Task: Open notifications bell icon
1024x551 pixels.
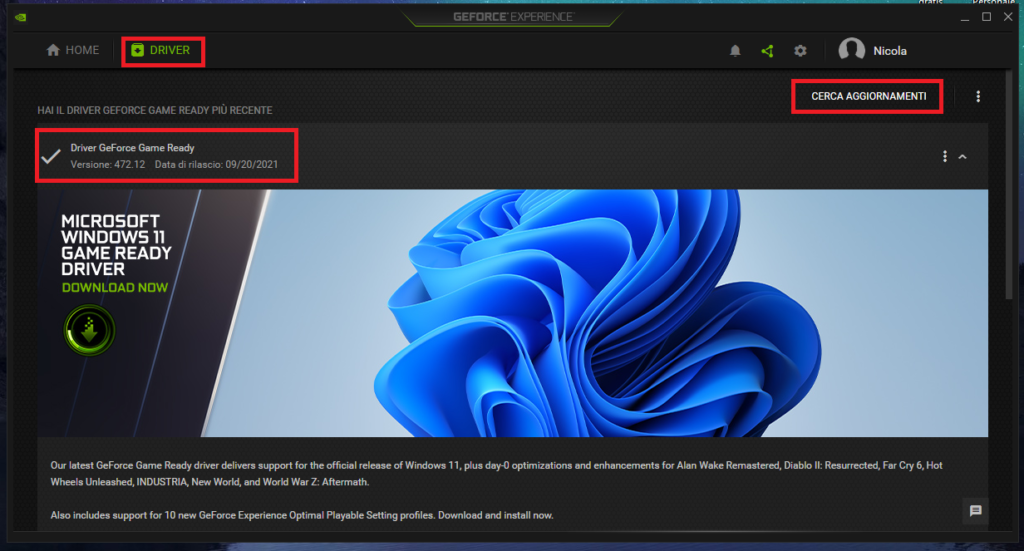Action: (735, 51)
